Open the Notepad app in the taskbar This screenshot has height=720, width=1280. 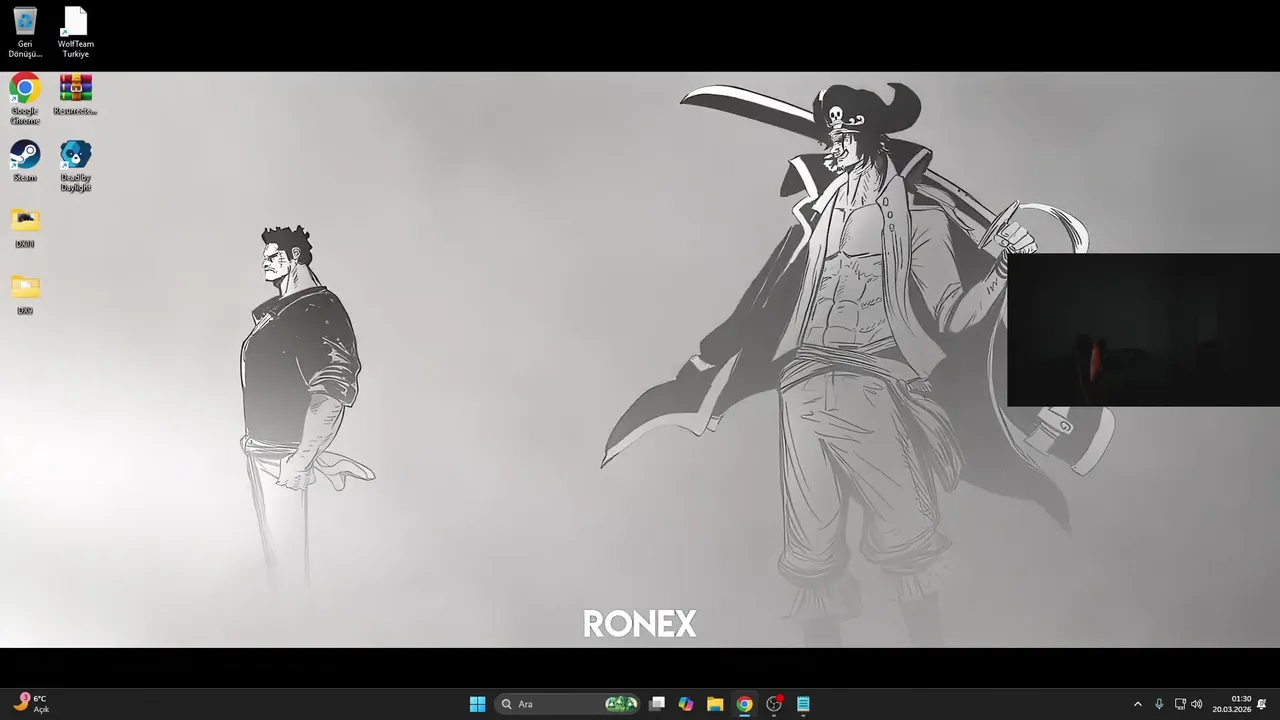[803, 704]
